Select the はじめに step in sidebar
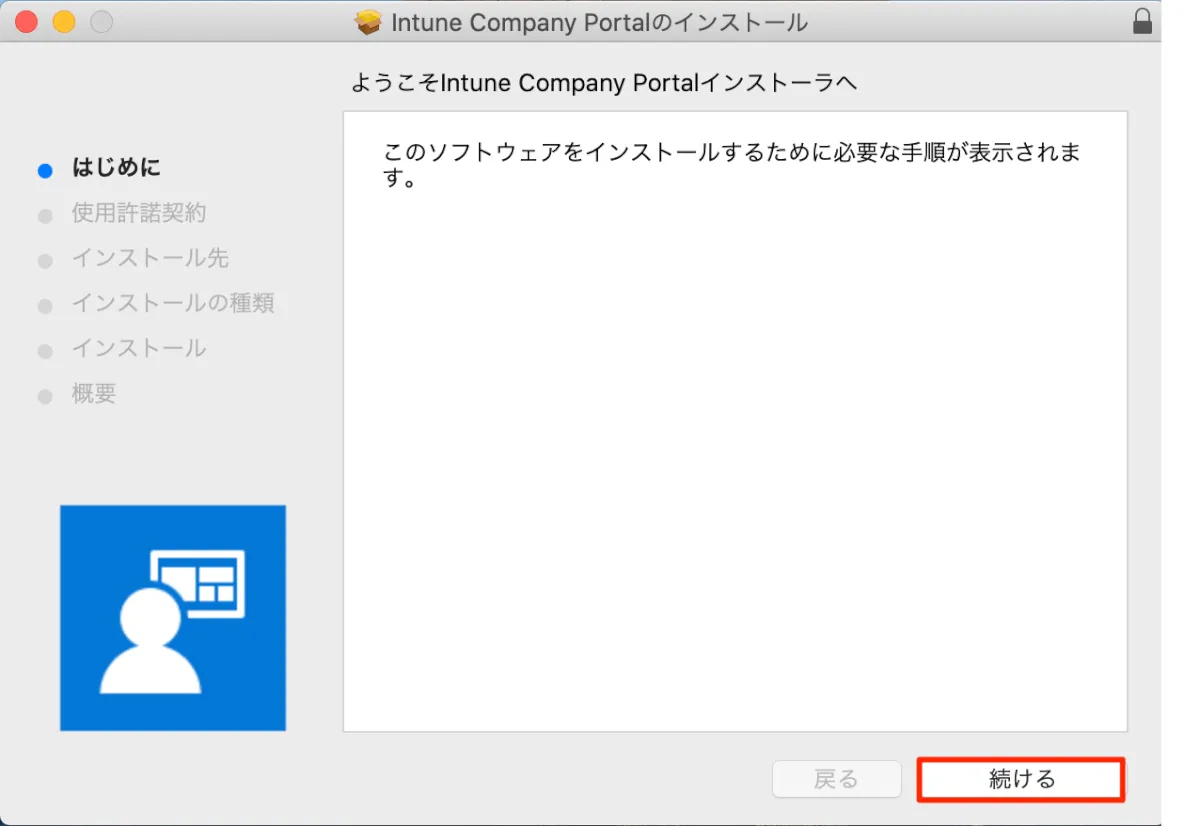Screen dimensions: 1200x826 point(116,168)
